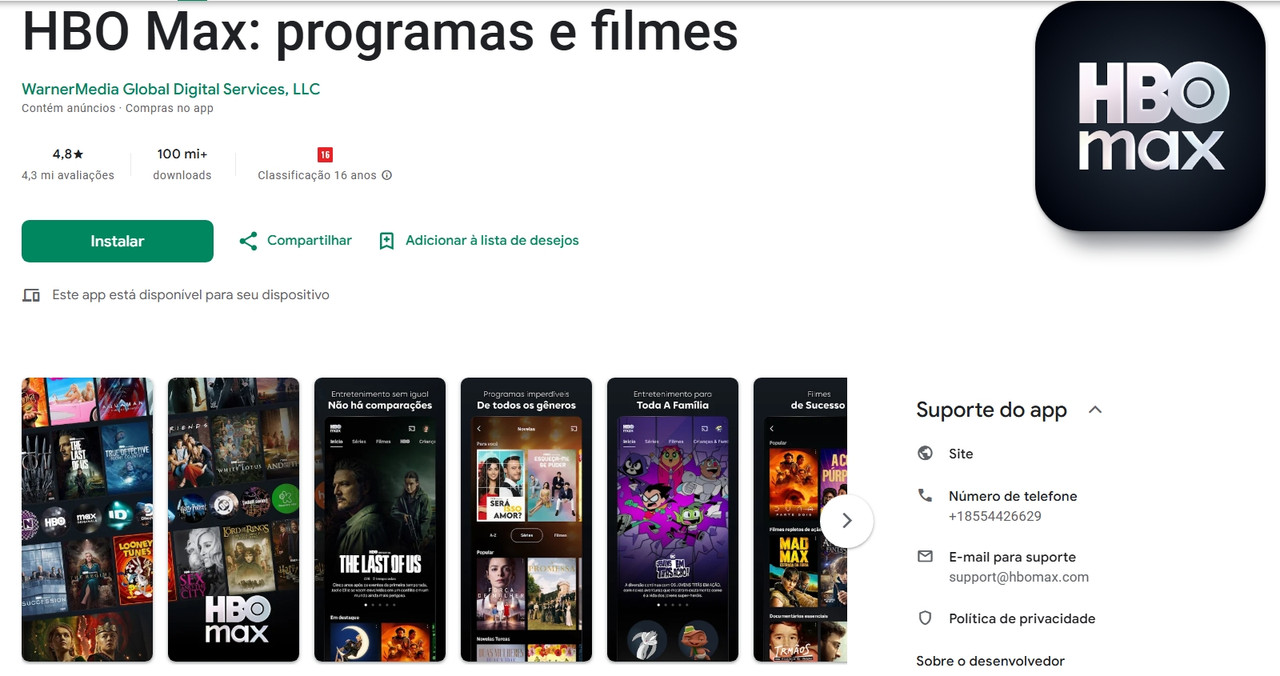This screenshot has height=676, width=1280.
Task: Click the info icon beside Classificação 16 anos
Action: coord(387,175)
